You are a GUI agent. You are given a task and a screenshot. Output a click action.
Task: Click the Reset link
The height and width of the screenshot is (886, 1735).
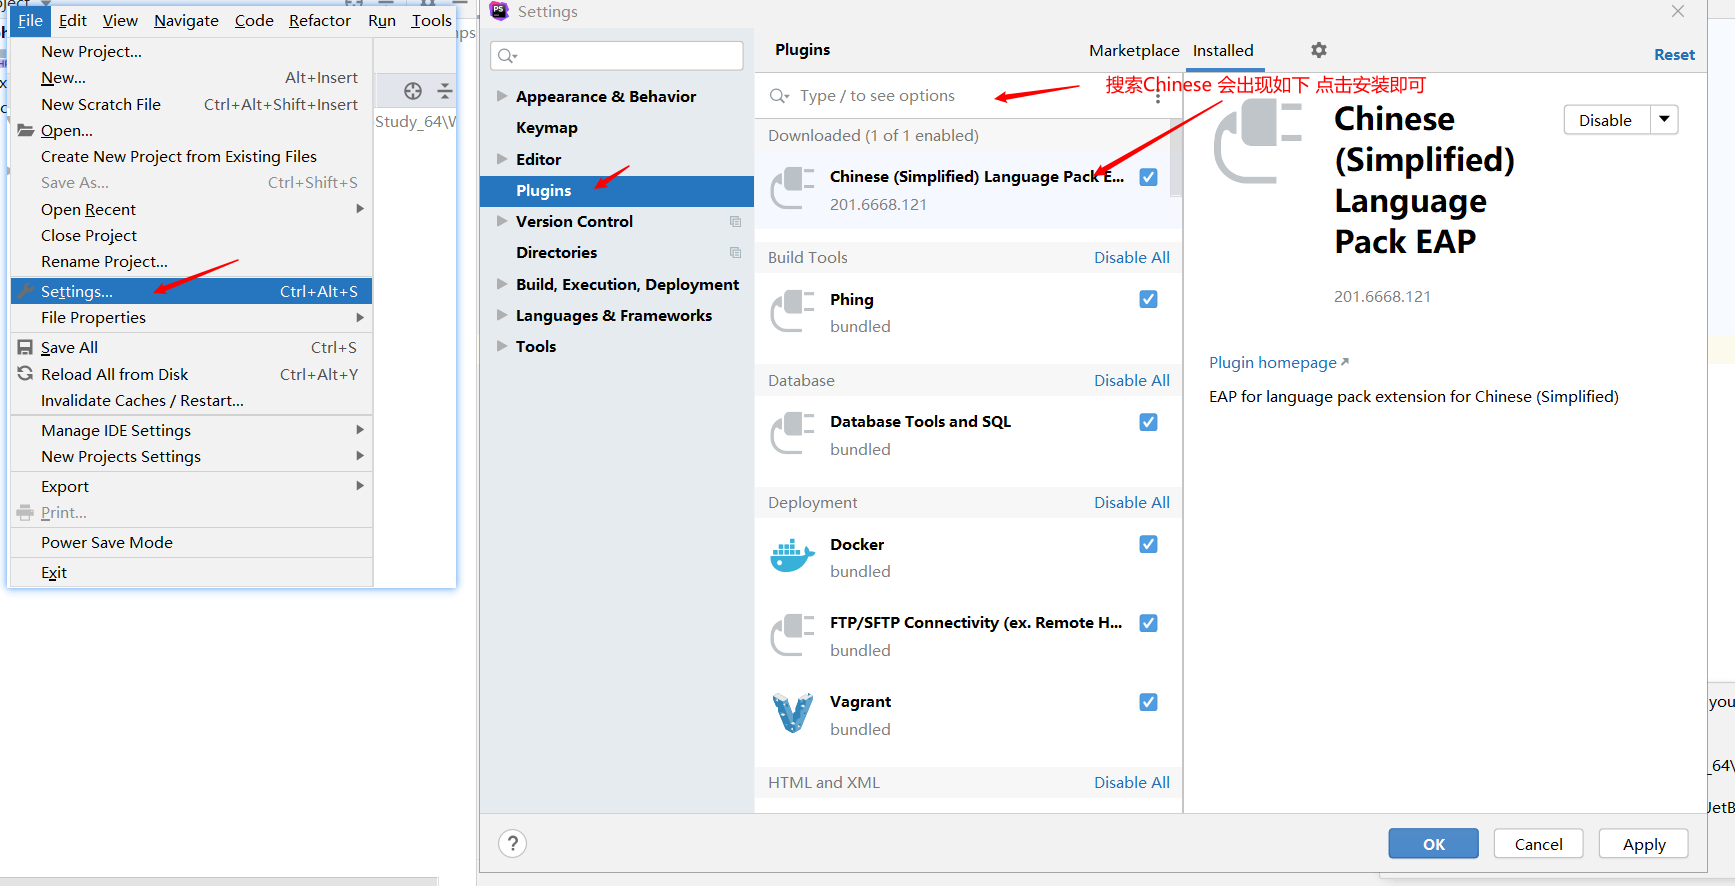1674,55
